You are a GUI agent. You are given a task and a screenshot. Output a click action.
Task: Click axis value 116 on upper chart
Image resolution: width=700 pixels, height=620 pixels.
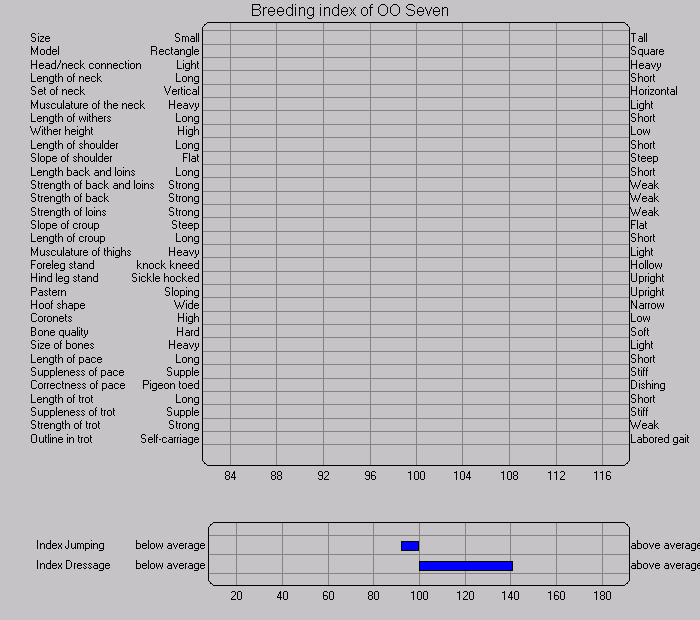click(602, 476)
